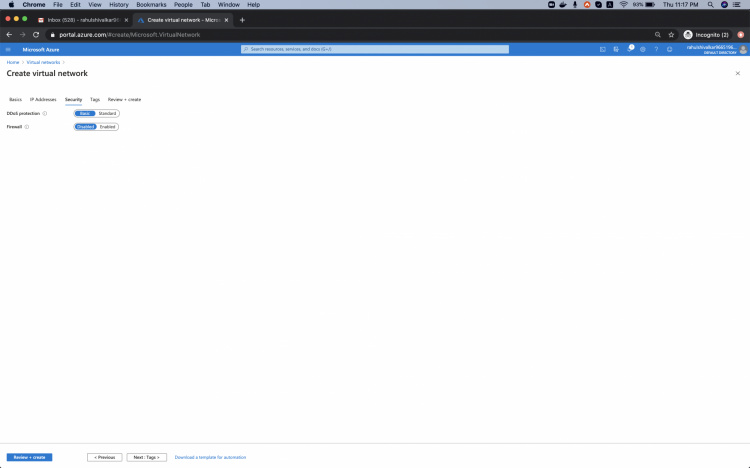Open the Azure notifications bell
750x468 pixels.
click(x=630, y=49)
